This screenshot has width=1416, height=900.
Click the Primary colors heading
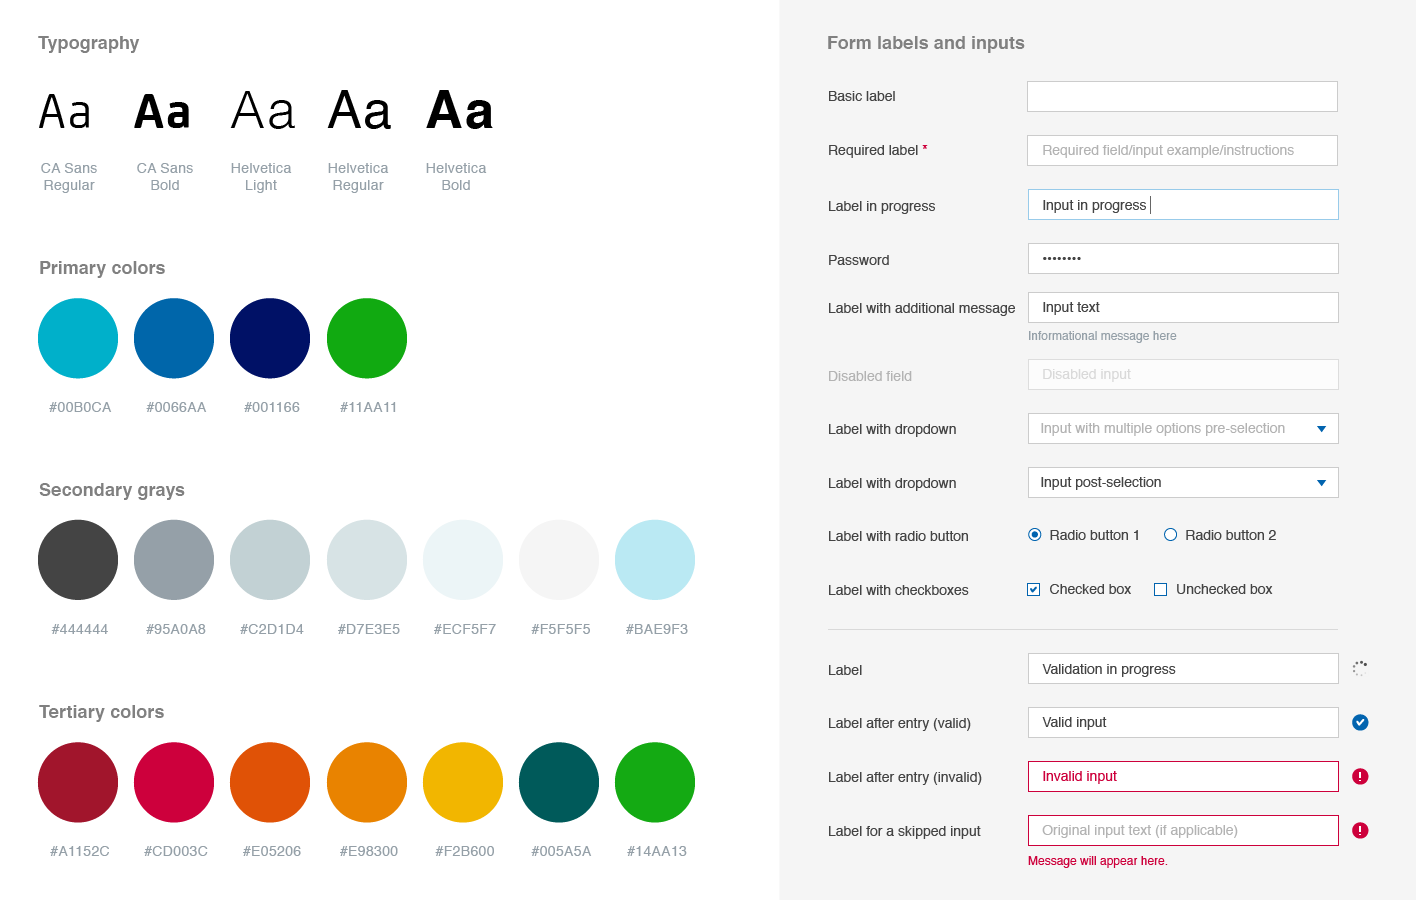coord(102,268)
